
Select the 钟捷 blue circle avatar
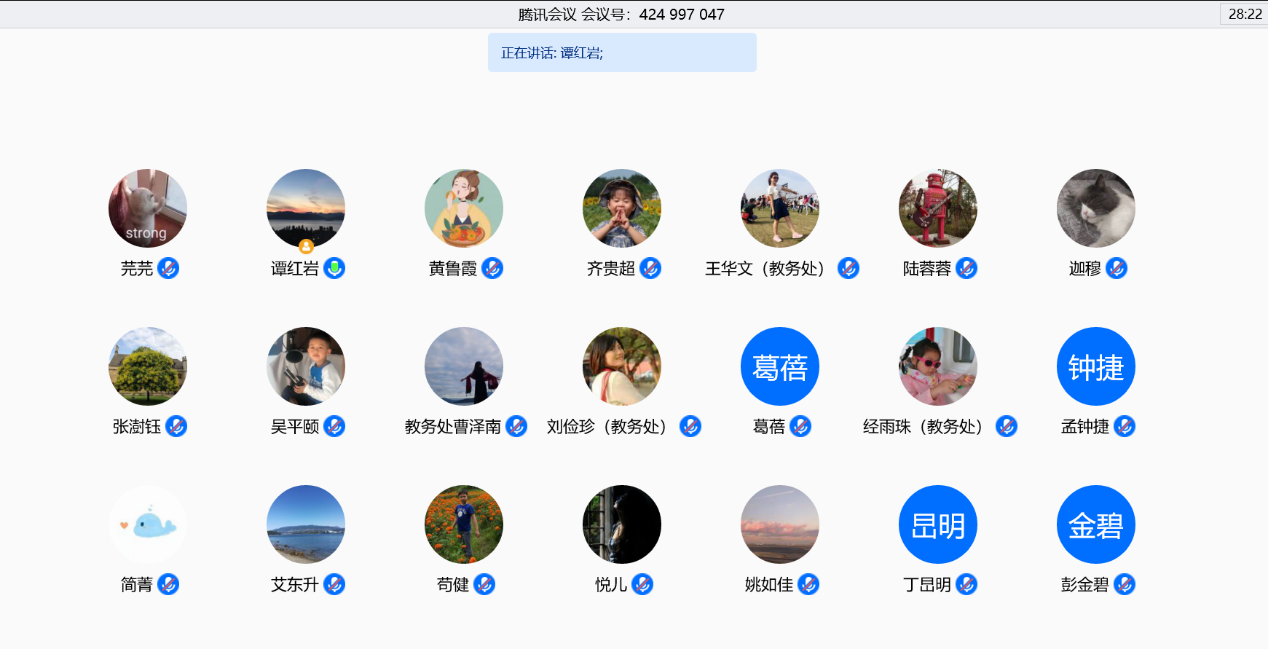point(1096,366)
